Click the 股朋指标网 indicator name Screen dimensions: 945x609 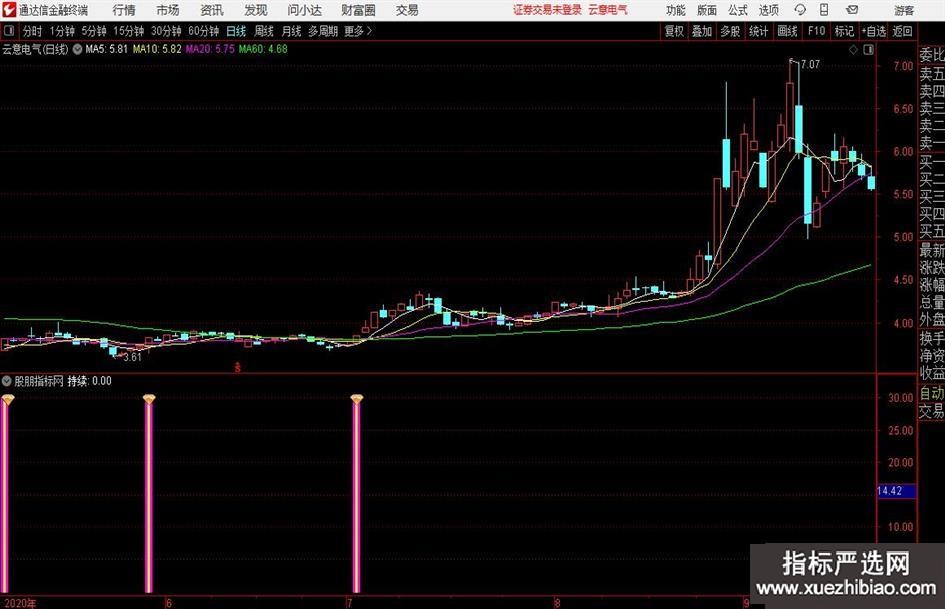39,381
